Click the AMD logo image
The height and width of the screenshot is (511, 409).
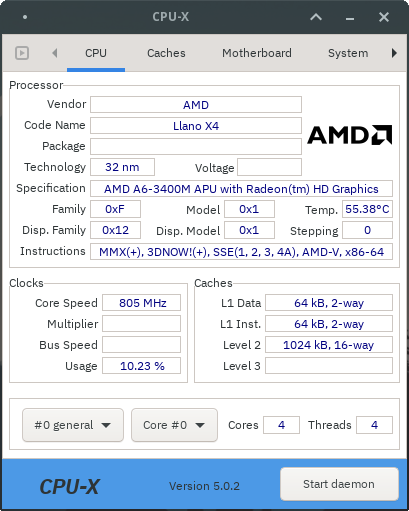(349, 135)
